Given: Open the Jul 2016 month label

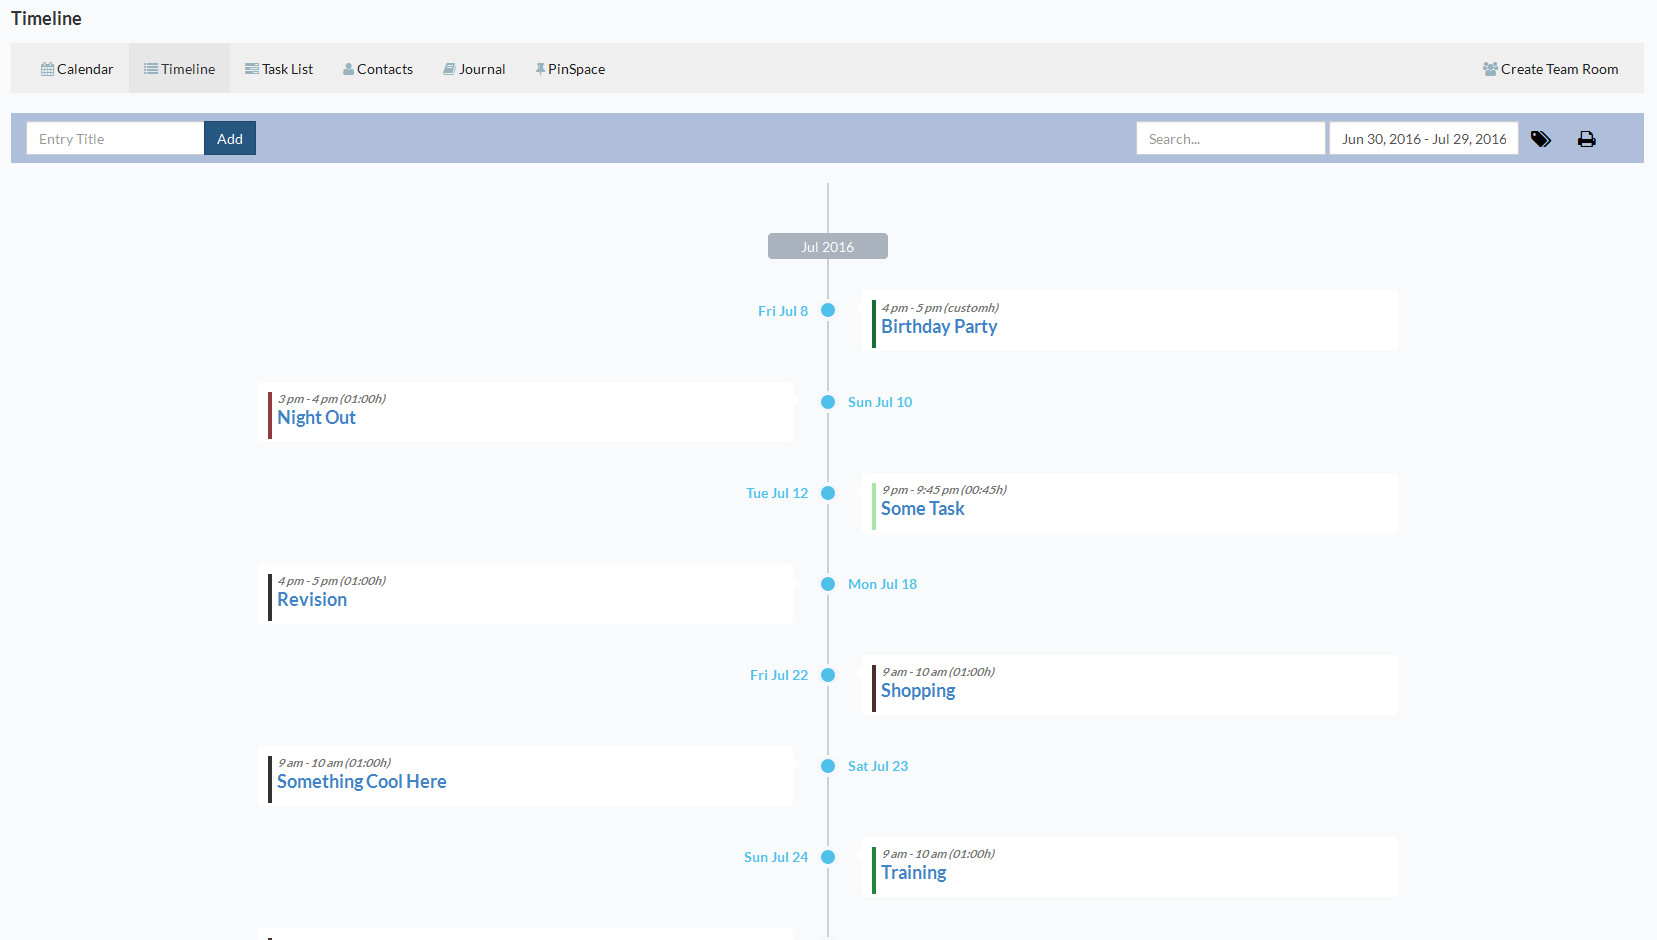Looking at the screenshot, I should coord(828,246).
